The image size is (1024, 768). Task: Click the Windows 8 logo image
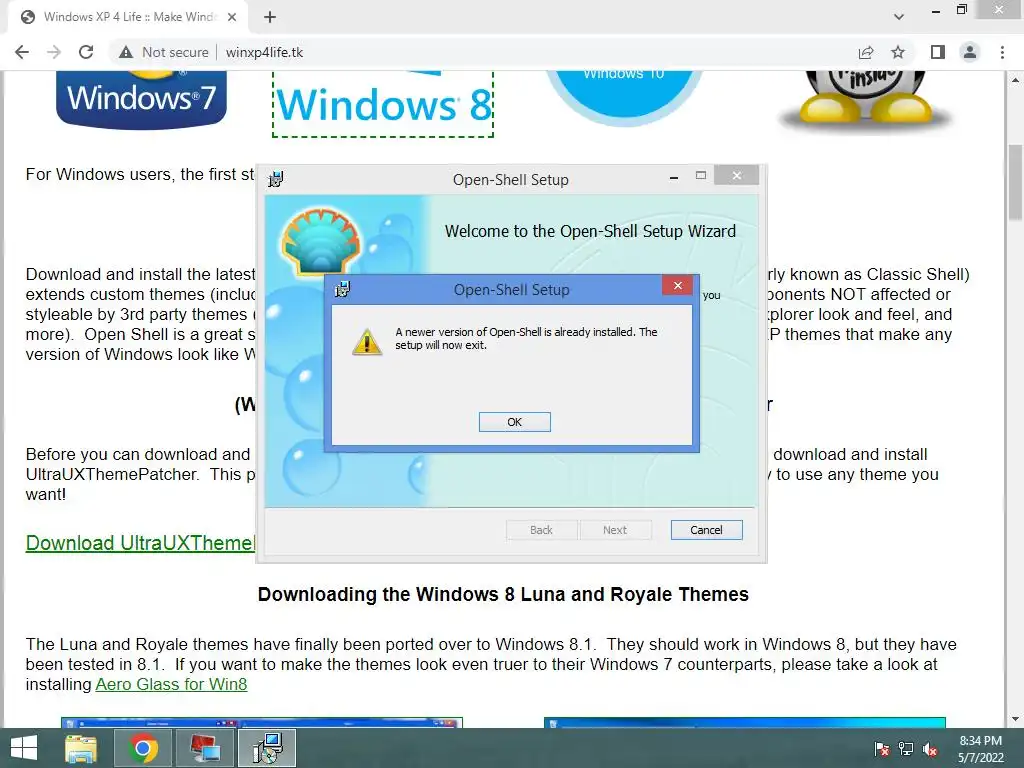pyautogui.click(x=383, y=104)
